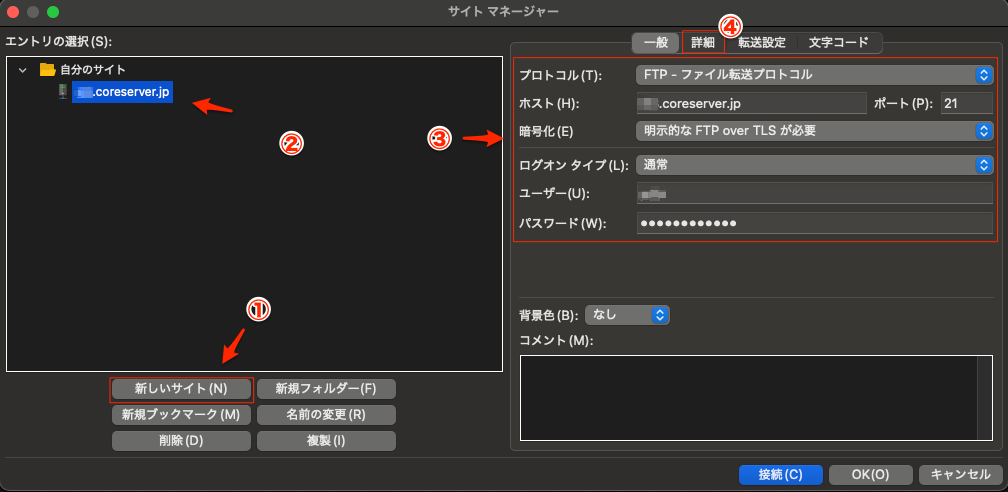Open the ログオン タイプ dropdown

pos(814,165)
